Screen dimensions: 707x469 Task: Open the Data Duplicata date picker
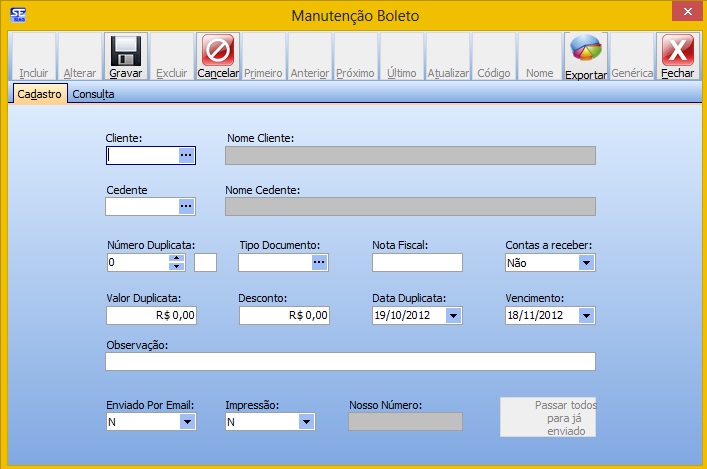453,315
